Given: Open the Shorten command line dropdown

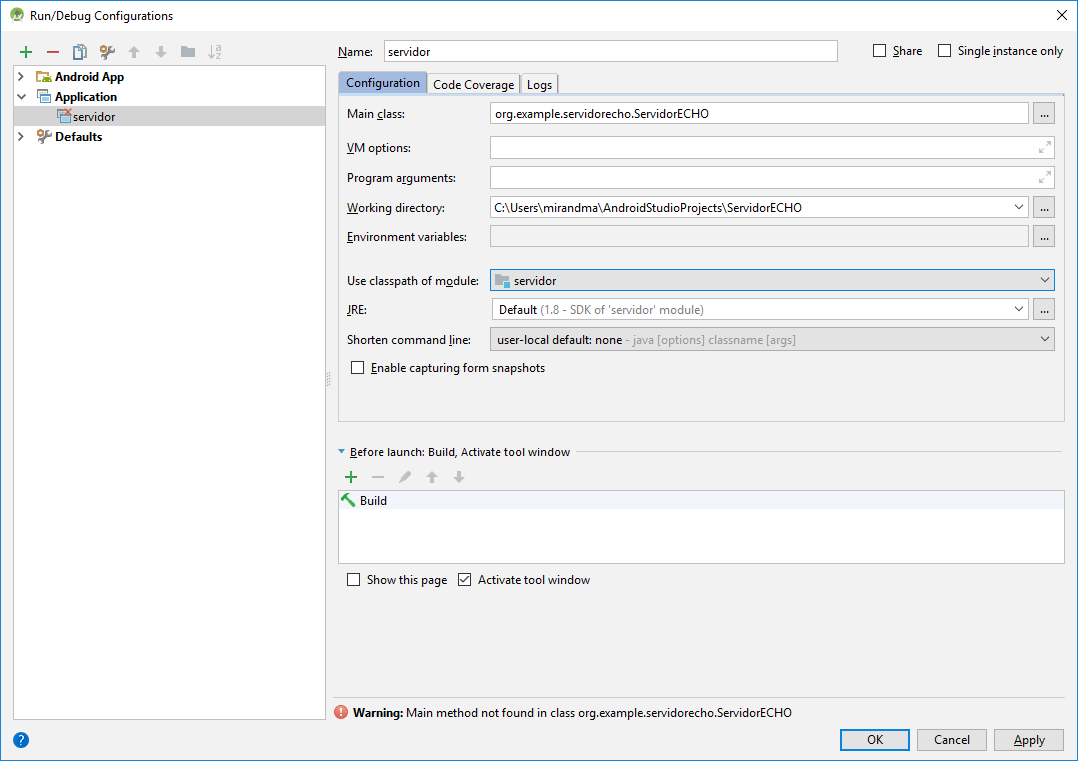Looking at the screenshot, I should pos(772,340).
